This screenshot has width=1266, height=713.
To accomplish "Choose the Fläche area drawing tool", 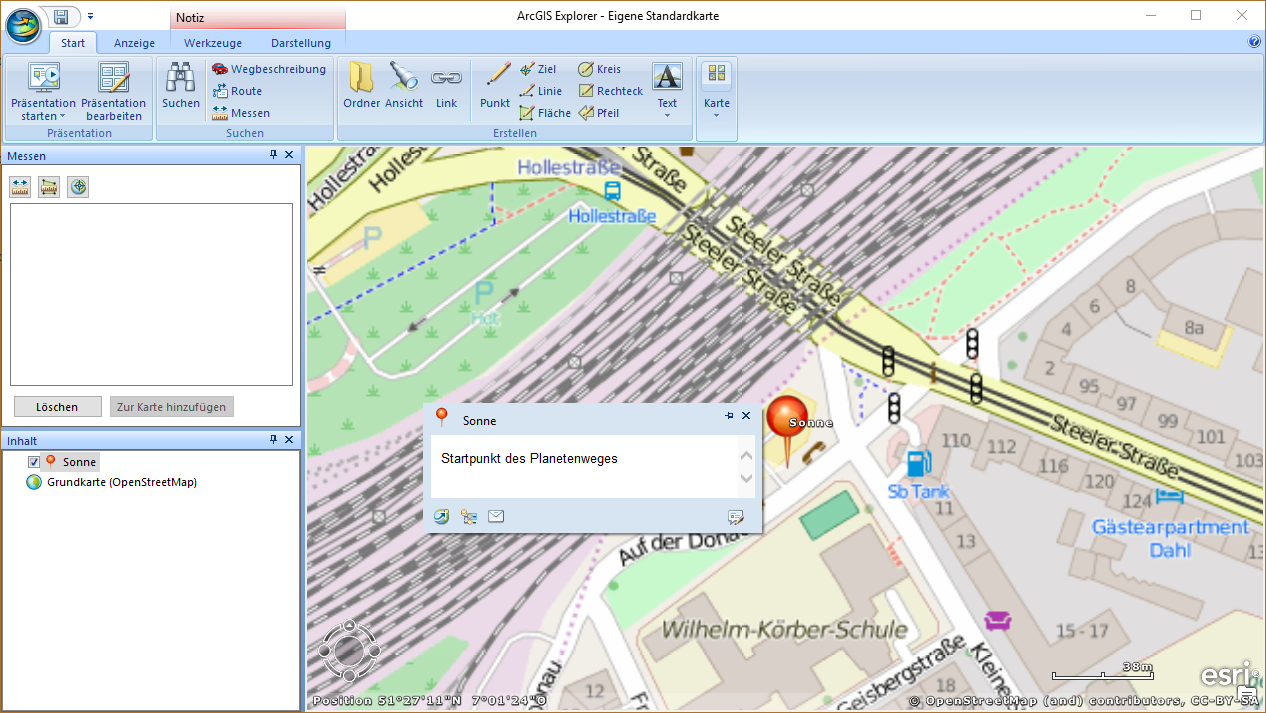I will [x=545, y=113].
